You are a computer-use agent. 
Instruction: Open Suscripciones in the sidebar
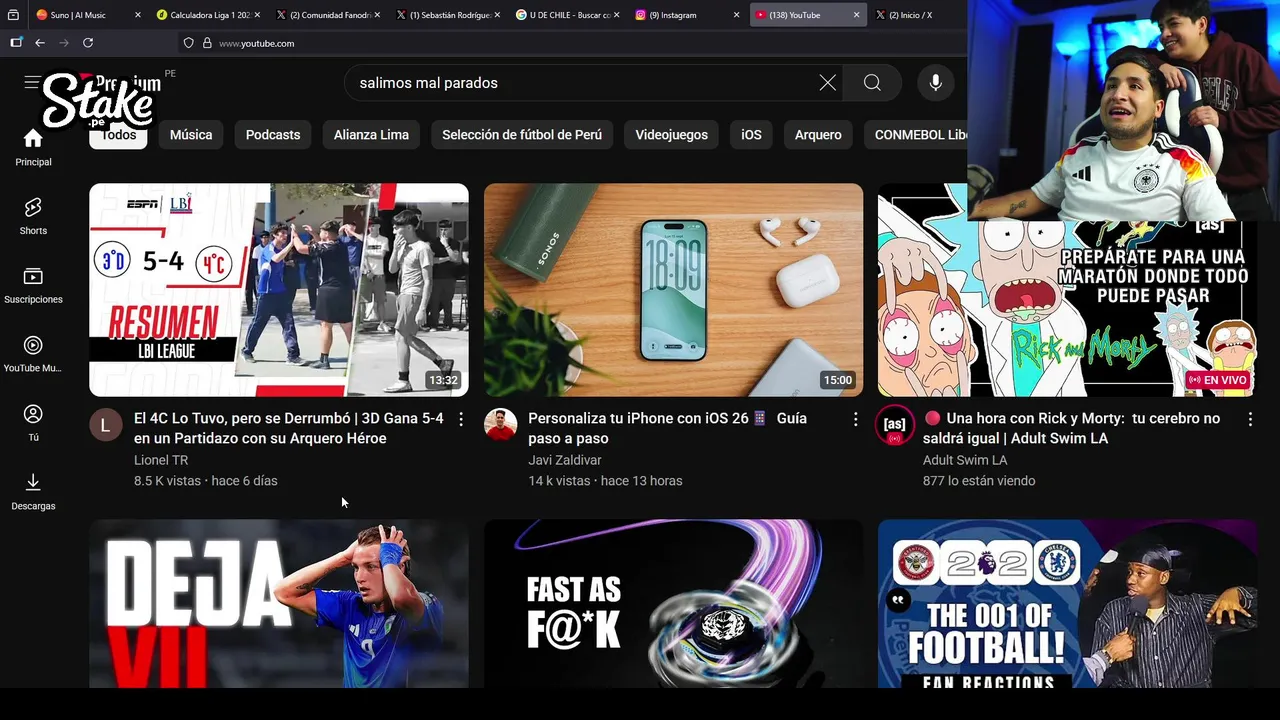tap(33, 285)
